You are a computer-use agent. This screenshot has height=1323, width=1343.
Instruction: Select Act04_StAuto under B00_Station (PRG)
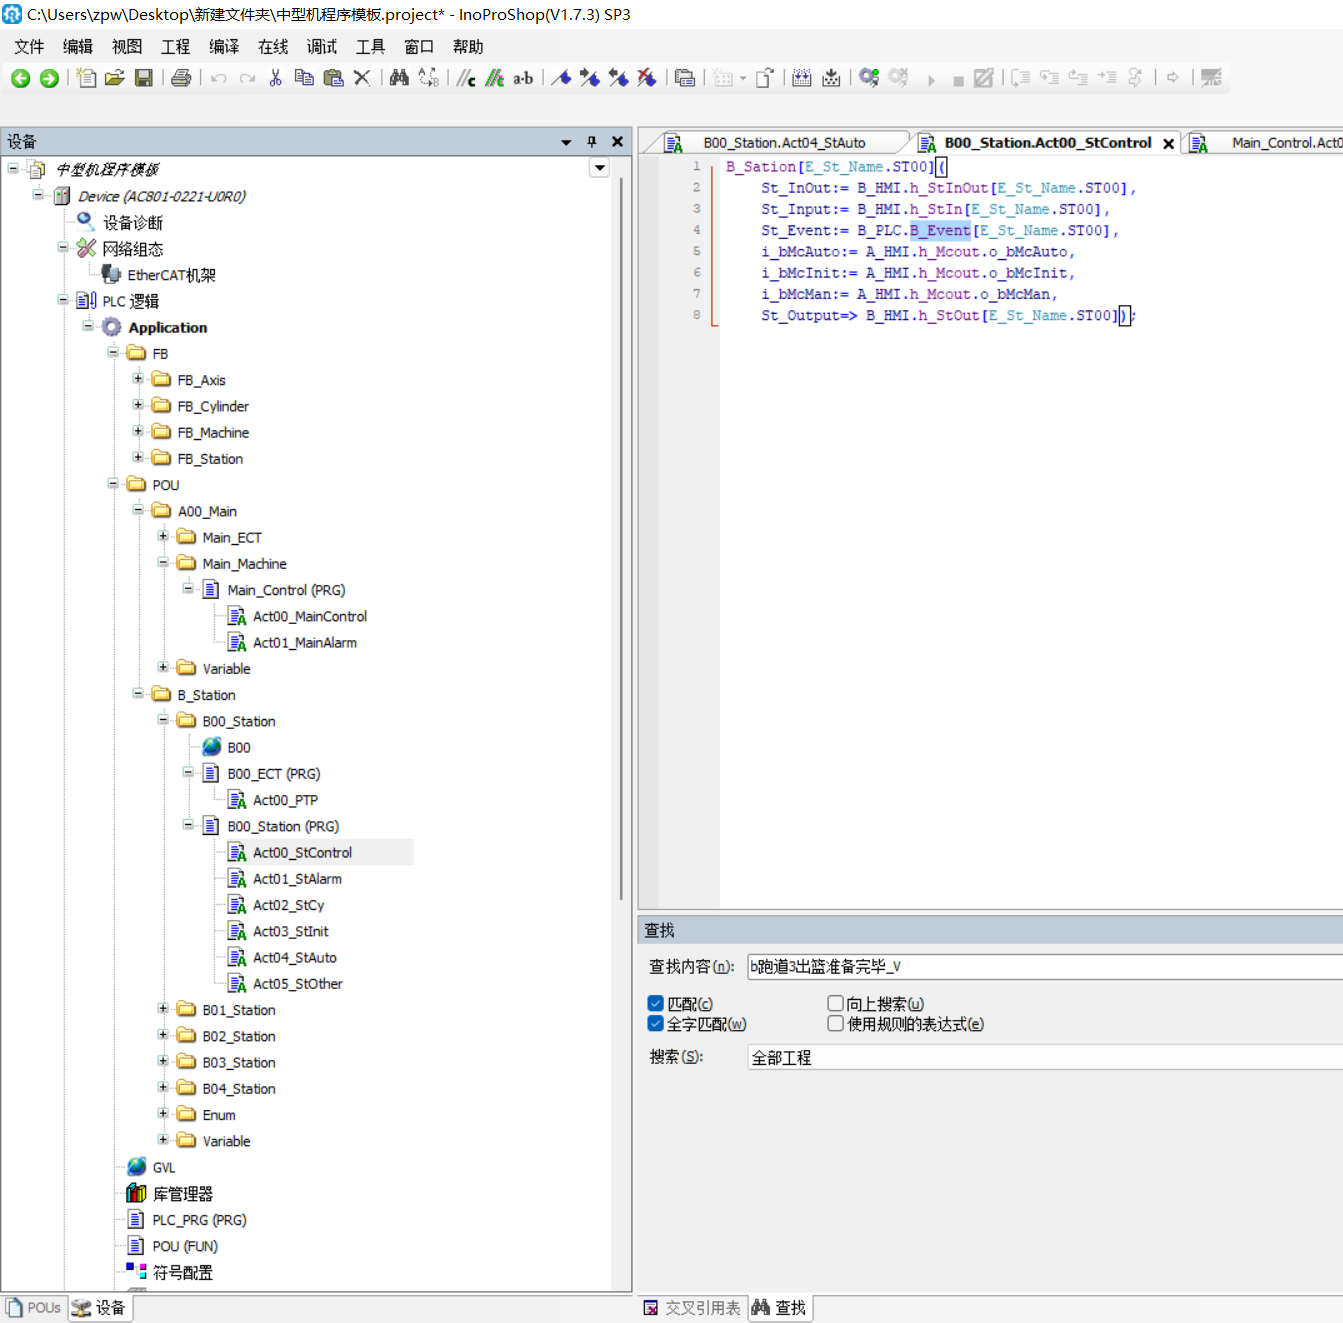coord(294,957)
